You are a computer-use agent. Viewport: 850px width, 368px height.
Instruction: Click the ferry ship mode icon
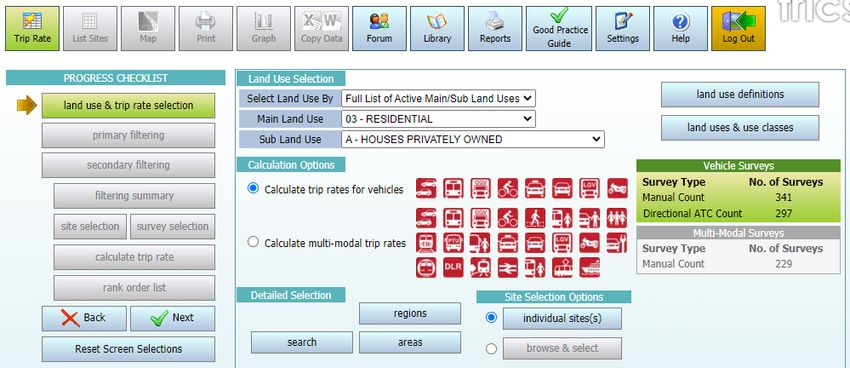coord(589,267)
